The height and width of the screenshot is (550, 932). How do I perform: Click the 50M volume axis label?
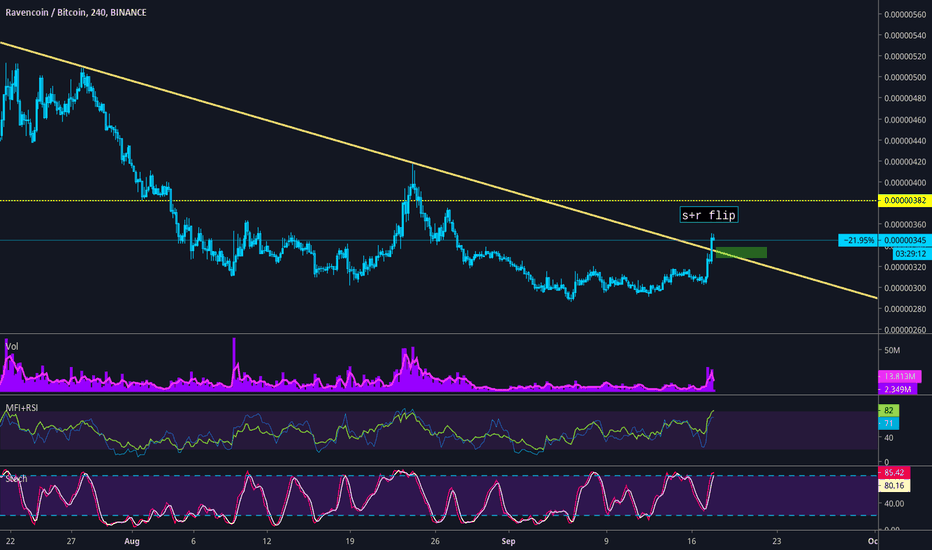point(892,350)
